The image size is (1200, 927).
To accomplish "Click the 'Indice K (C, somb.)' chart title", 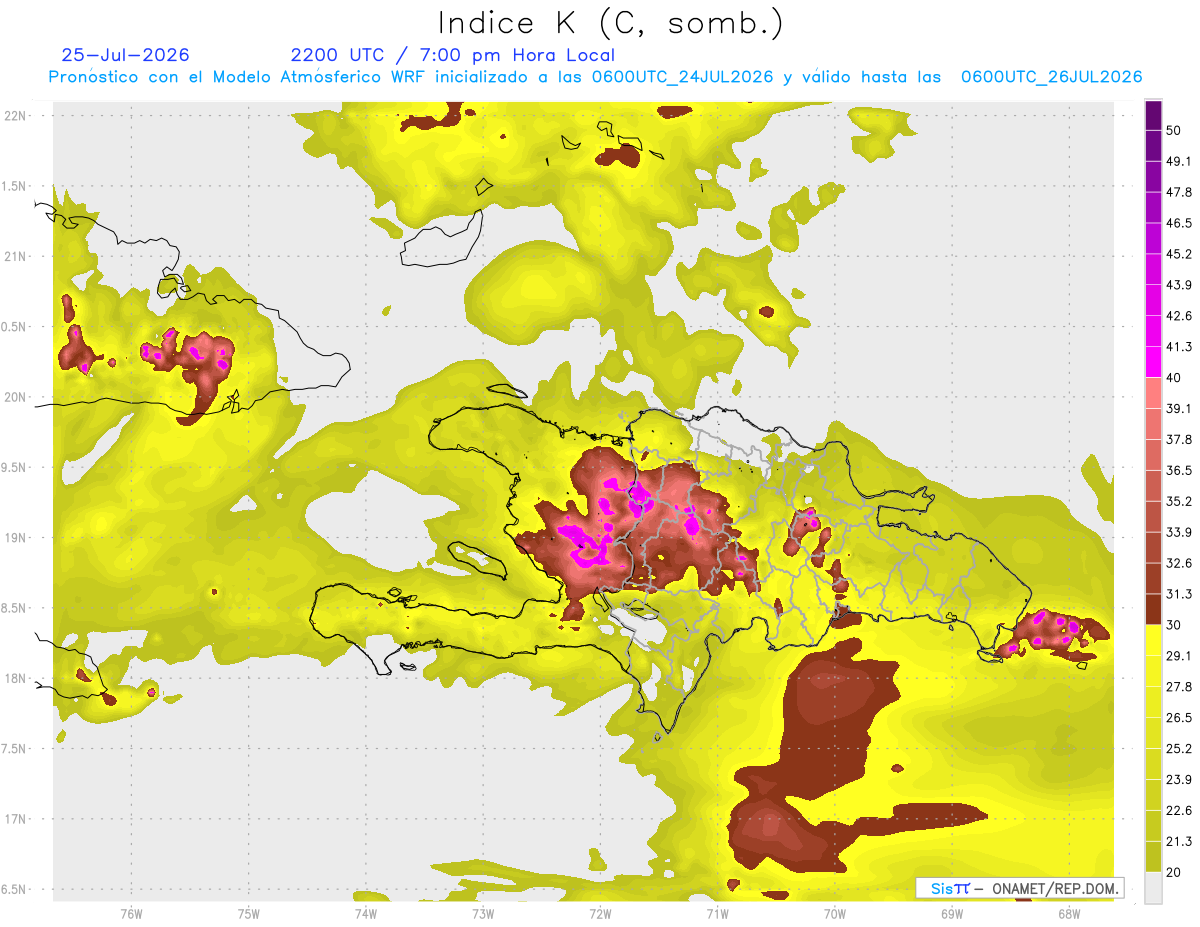I will click(x=610, y=22).
